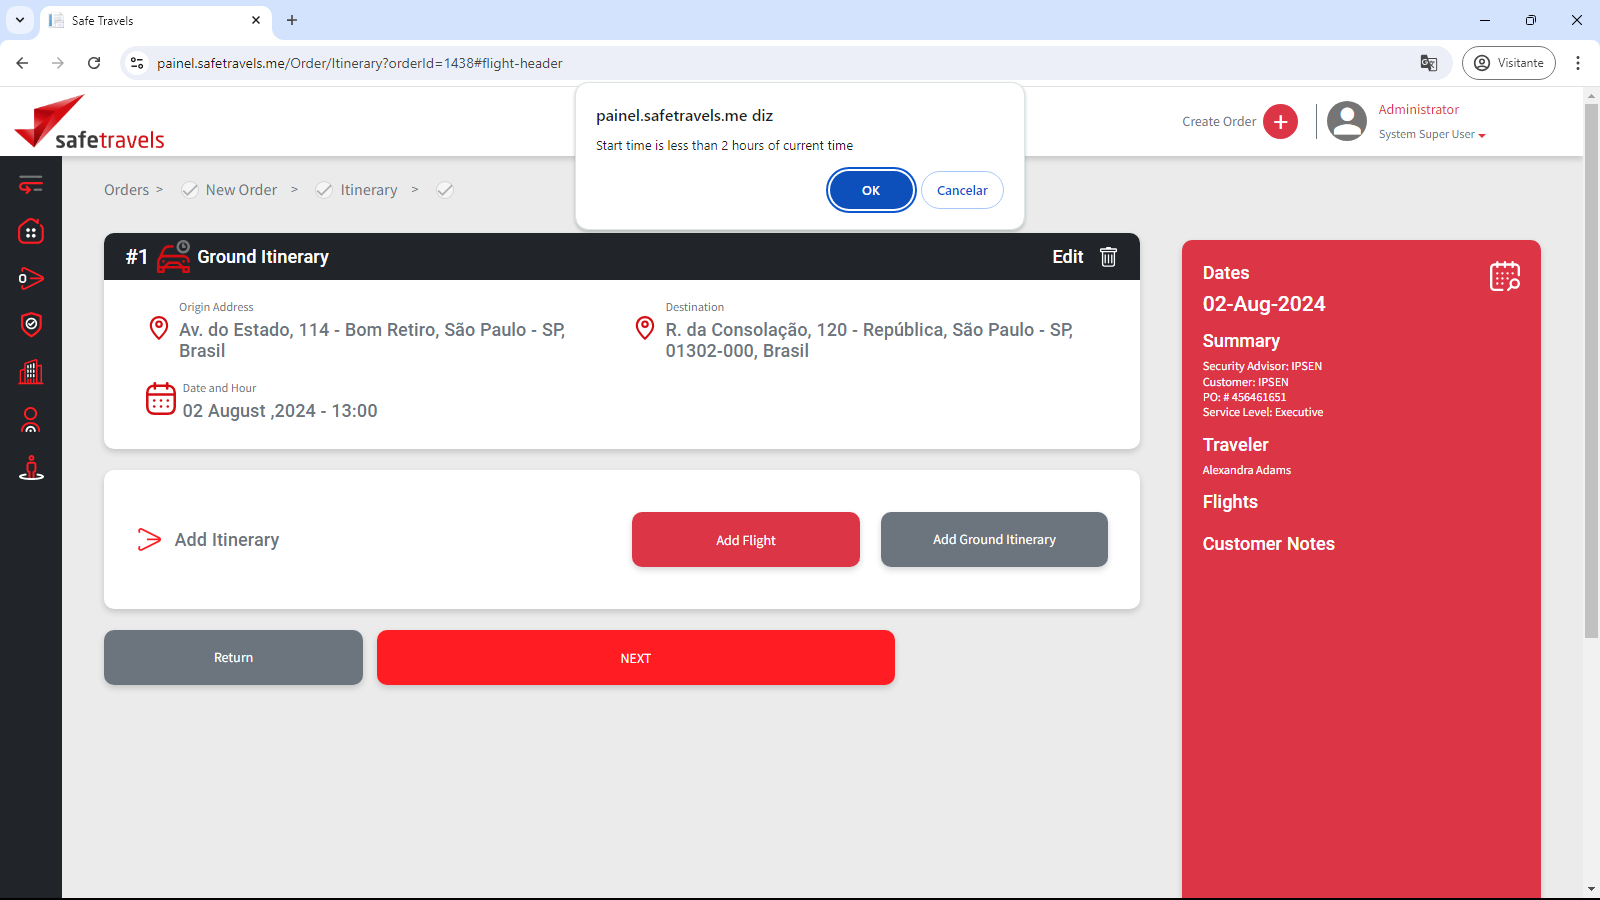The height and width of the screenshot is (900, 1600).
Task: Open the shield checkmark sidebar icon
Action: (x=31, y=324)
